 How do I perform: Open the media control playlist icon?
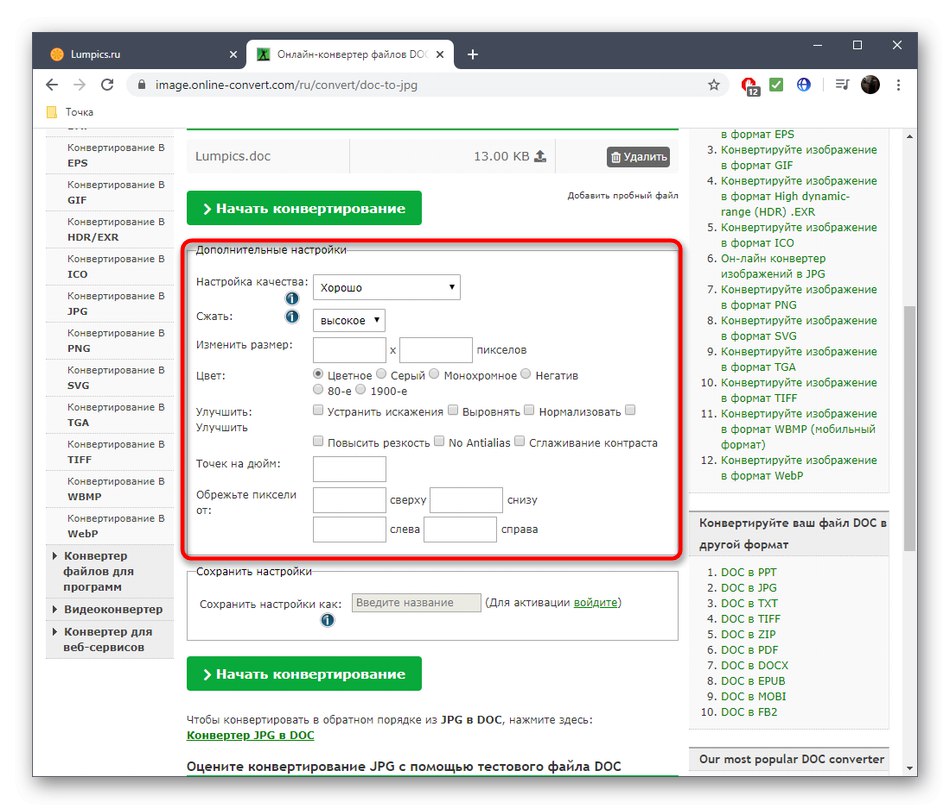pos(842,85)
